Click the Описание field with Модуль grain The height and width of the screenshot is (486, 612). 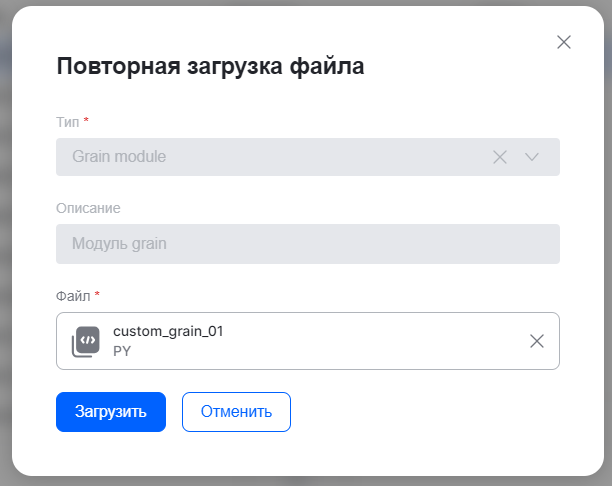(307, 243)
